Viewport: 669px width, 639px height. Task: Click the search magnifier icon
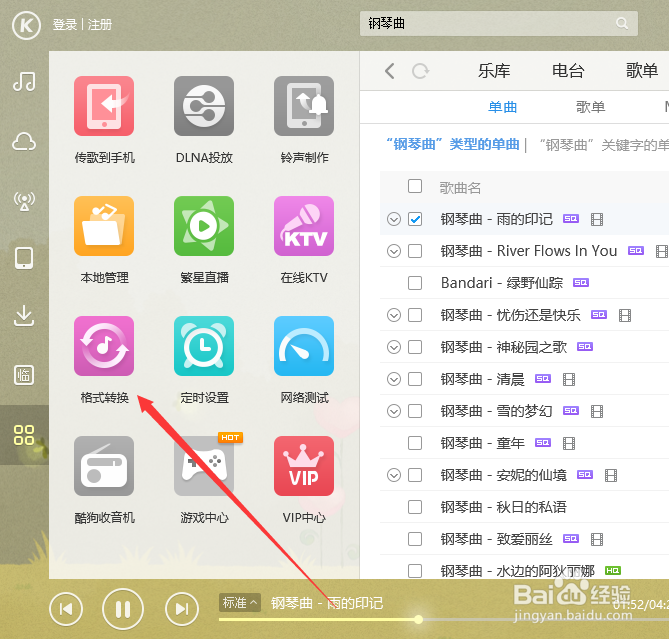[x=622, y=23]
